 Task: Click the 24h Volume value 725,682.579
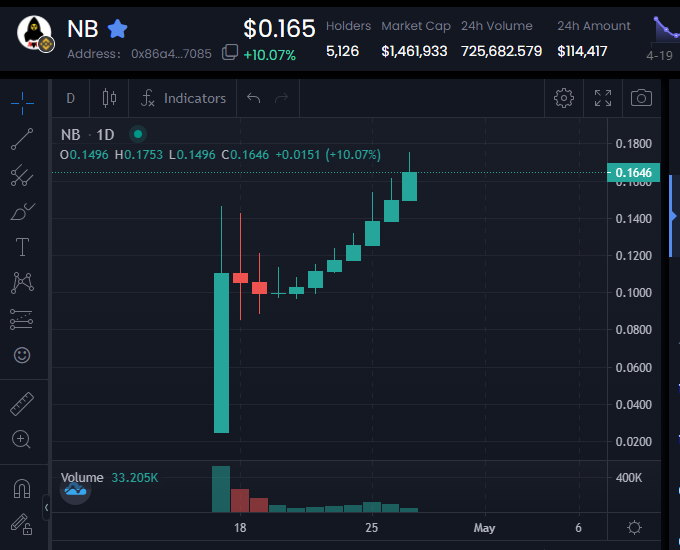point(501,51)
